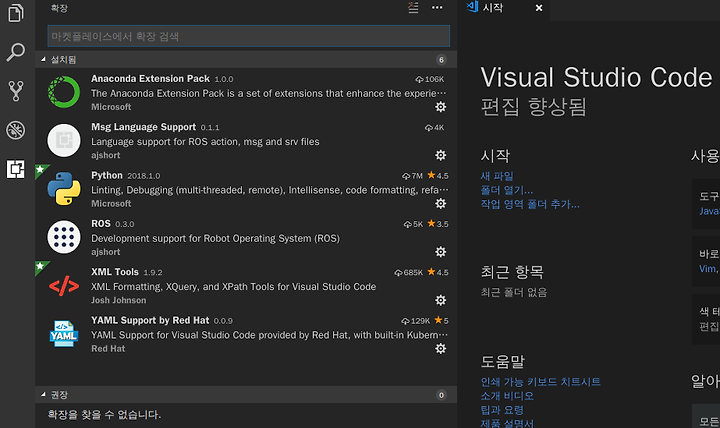Screen dimensions: 720x428
Task: Click the ROS nine-dot logo
Action: pyautogui.click(x=64, y=237)
